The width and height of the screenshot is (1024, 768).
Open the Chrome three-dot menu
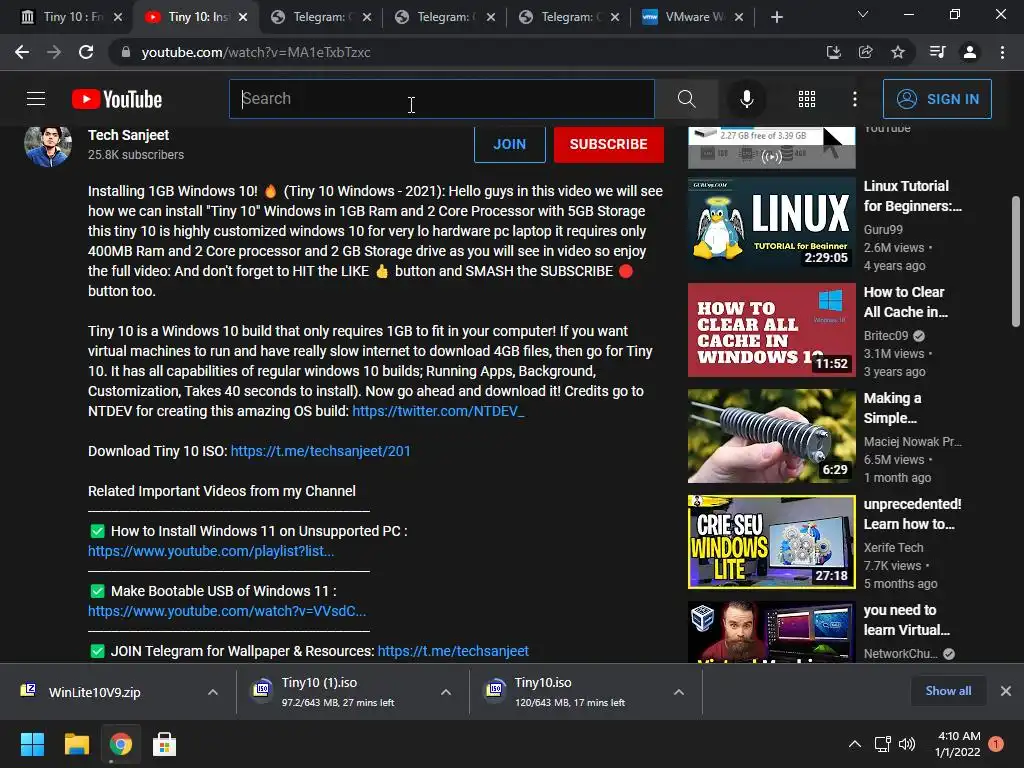[x=1002, y=52]
